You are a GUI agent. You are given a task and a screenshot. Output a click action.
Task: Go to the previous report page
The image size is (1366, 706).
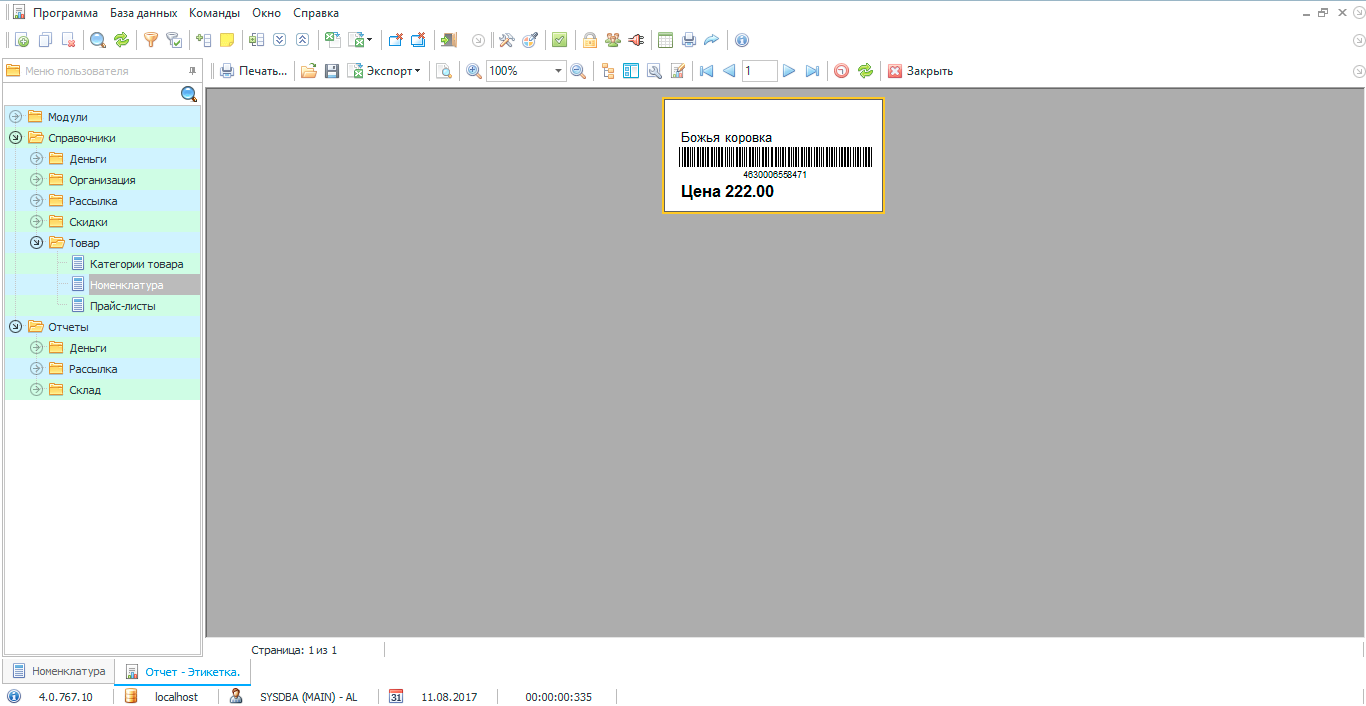(729, 71)
